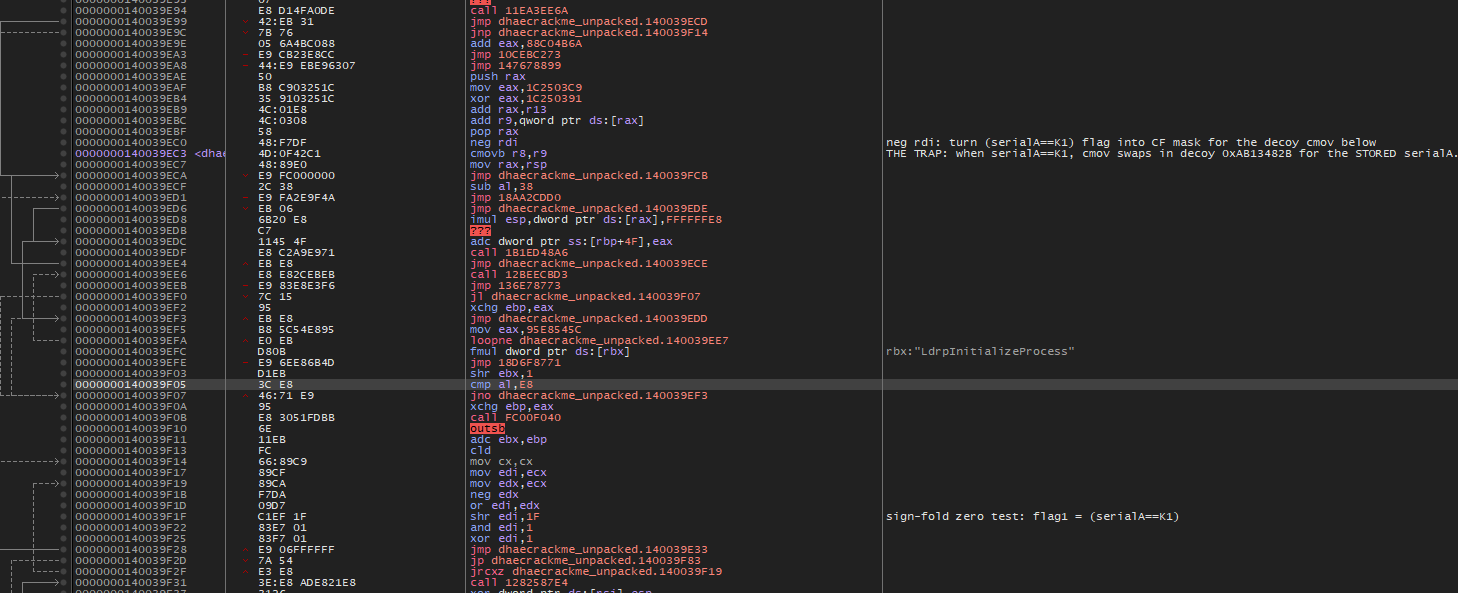Click instruction call FC00F040
1458x593 pixels.
[x=515, y=417]
